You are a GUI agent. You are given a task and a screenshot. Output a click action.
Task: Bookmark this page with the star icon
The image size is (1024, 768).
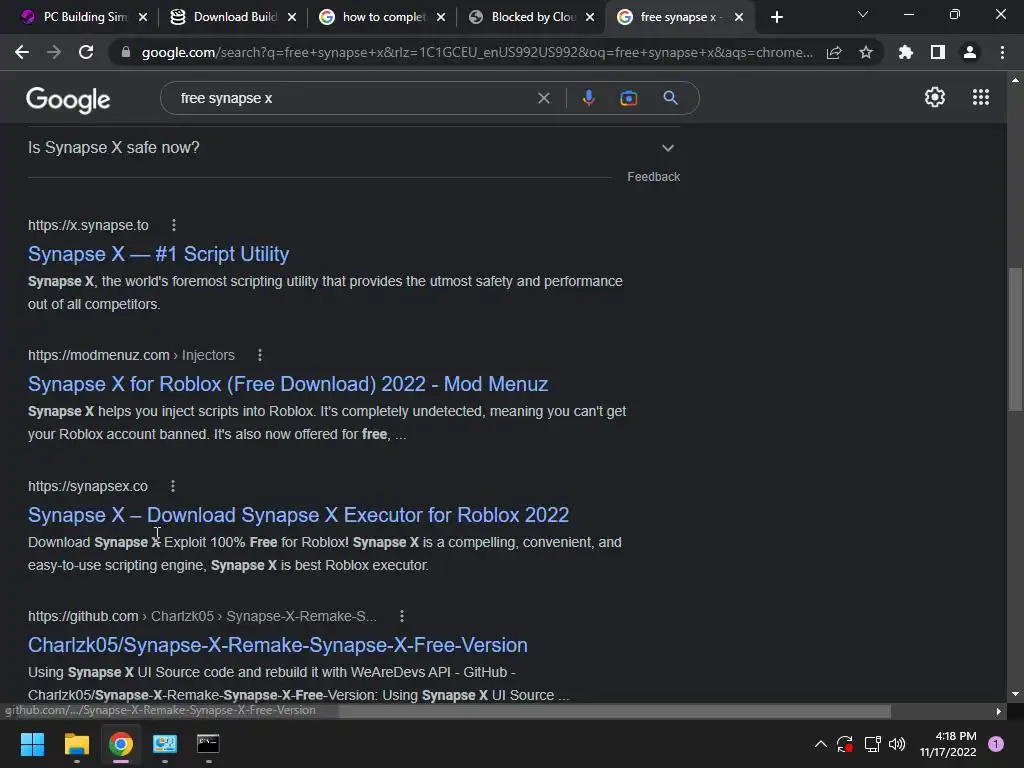click(866, 52)
